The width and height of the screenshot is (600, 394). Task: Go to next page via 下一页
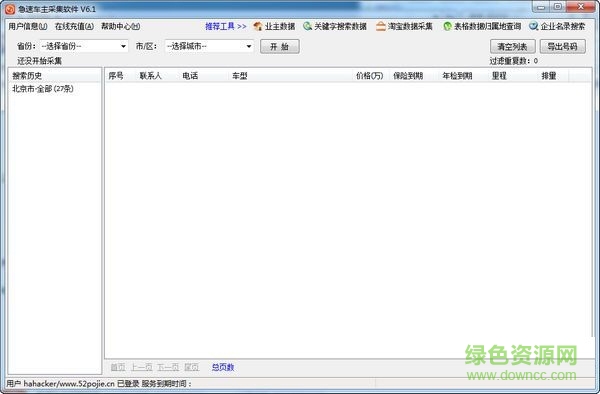[168, 367]
